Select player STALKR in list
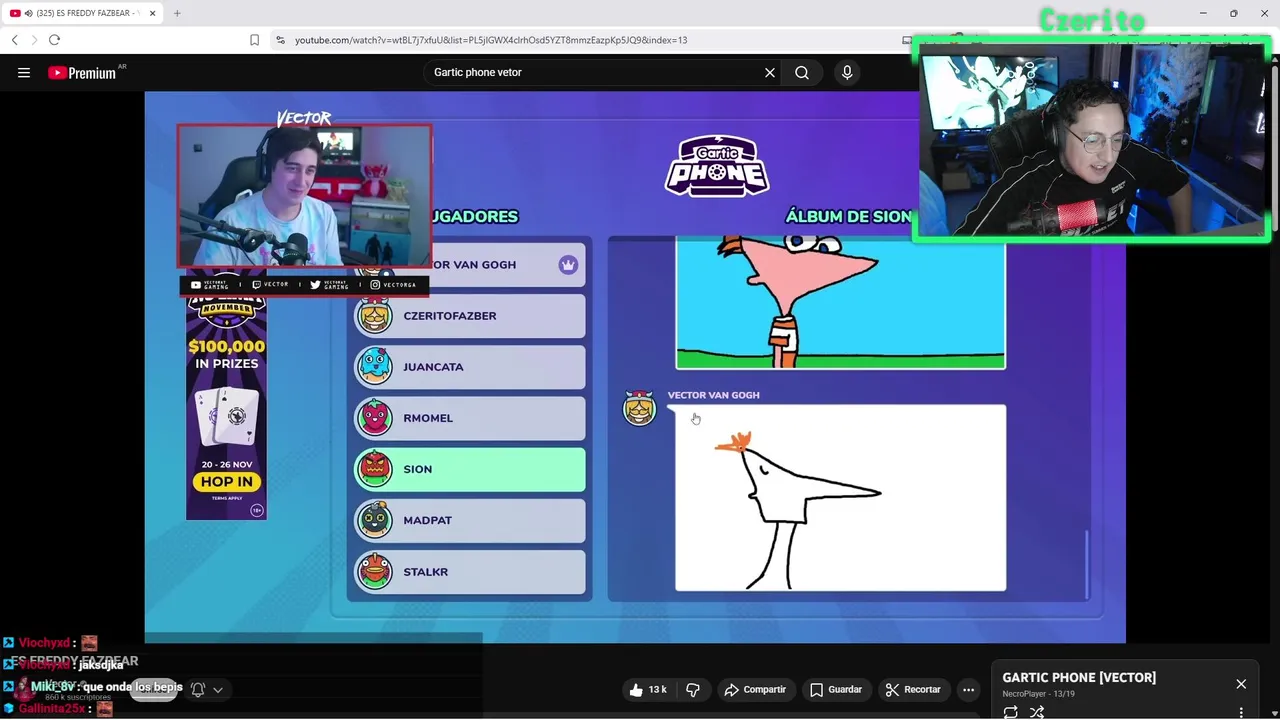Image resolution: width=1280 pixels, height=720 pixels. point(469,572)
